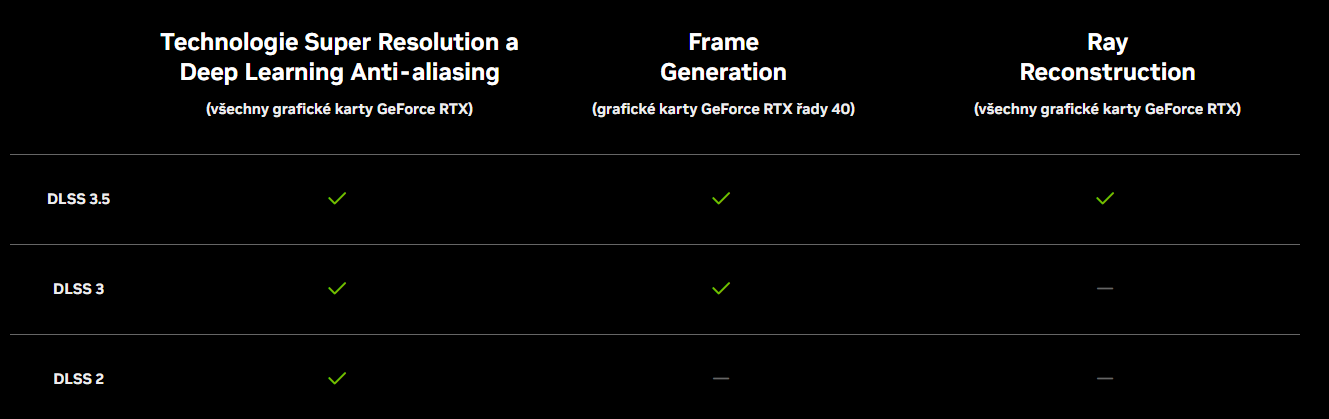Click the subtitle under the Ray Reconstruction heading
The width and height of the screenshot is (1329, 419).
pos(1107,109)
